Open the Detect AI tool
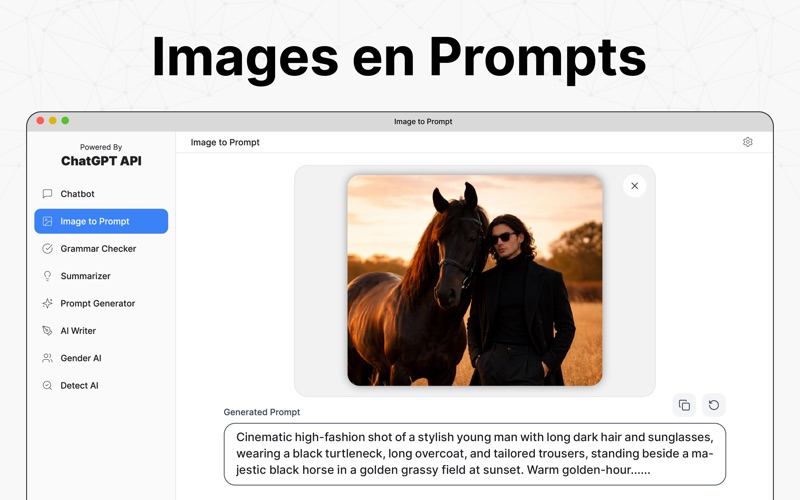Screen dimensions: 800x500 point(101,386)
